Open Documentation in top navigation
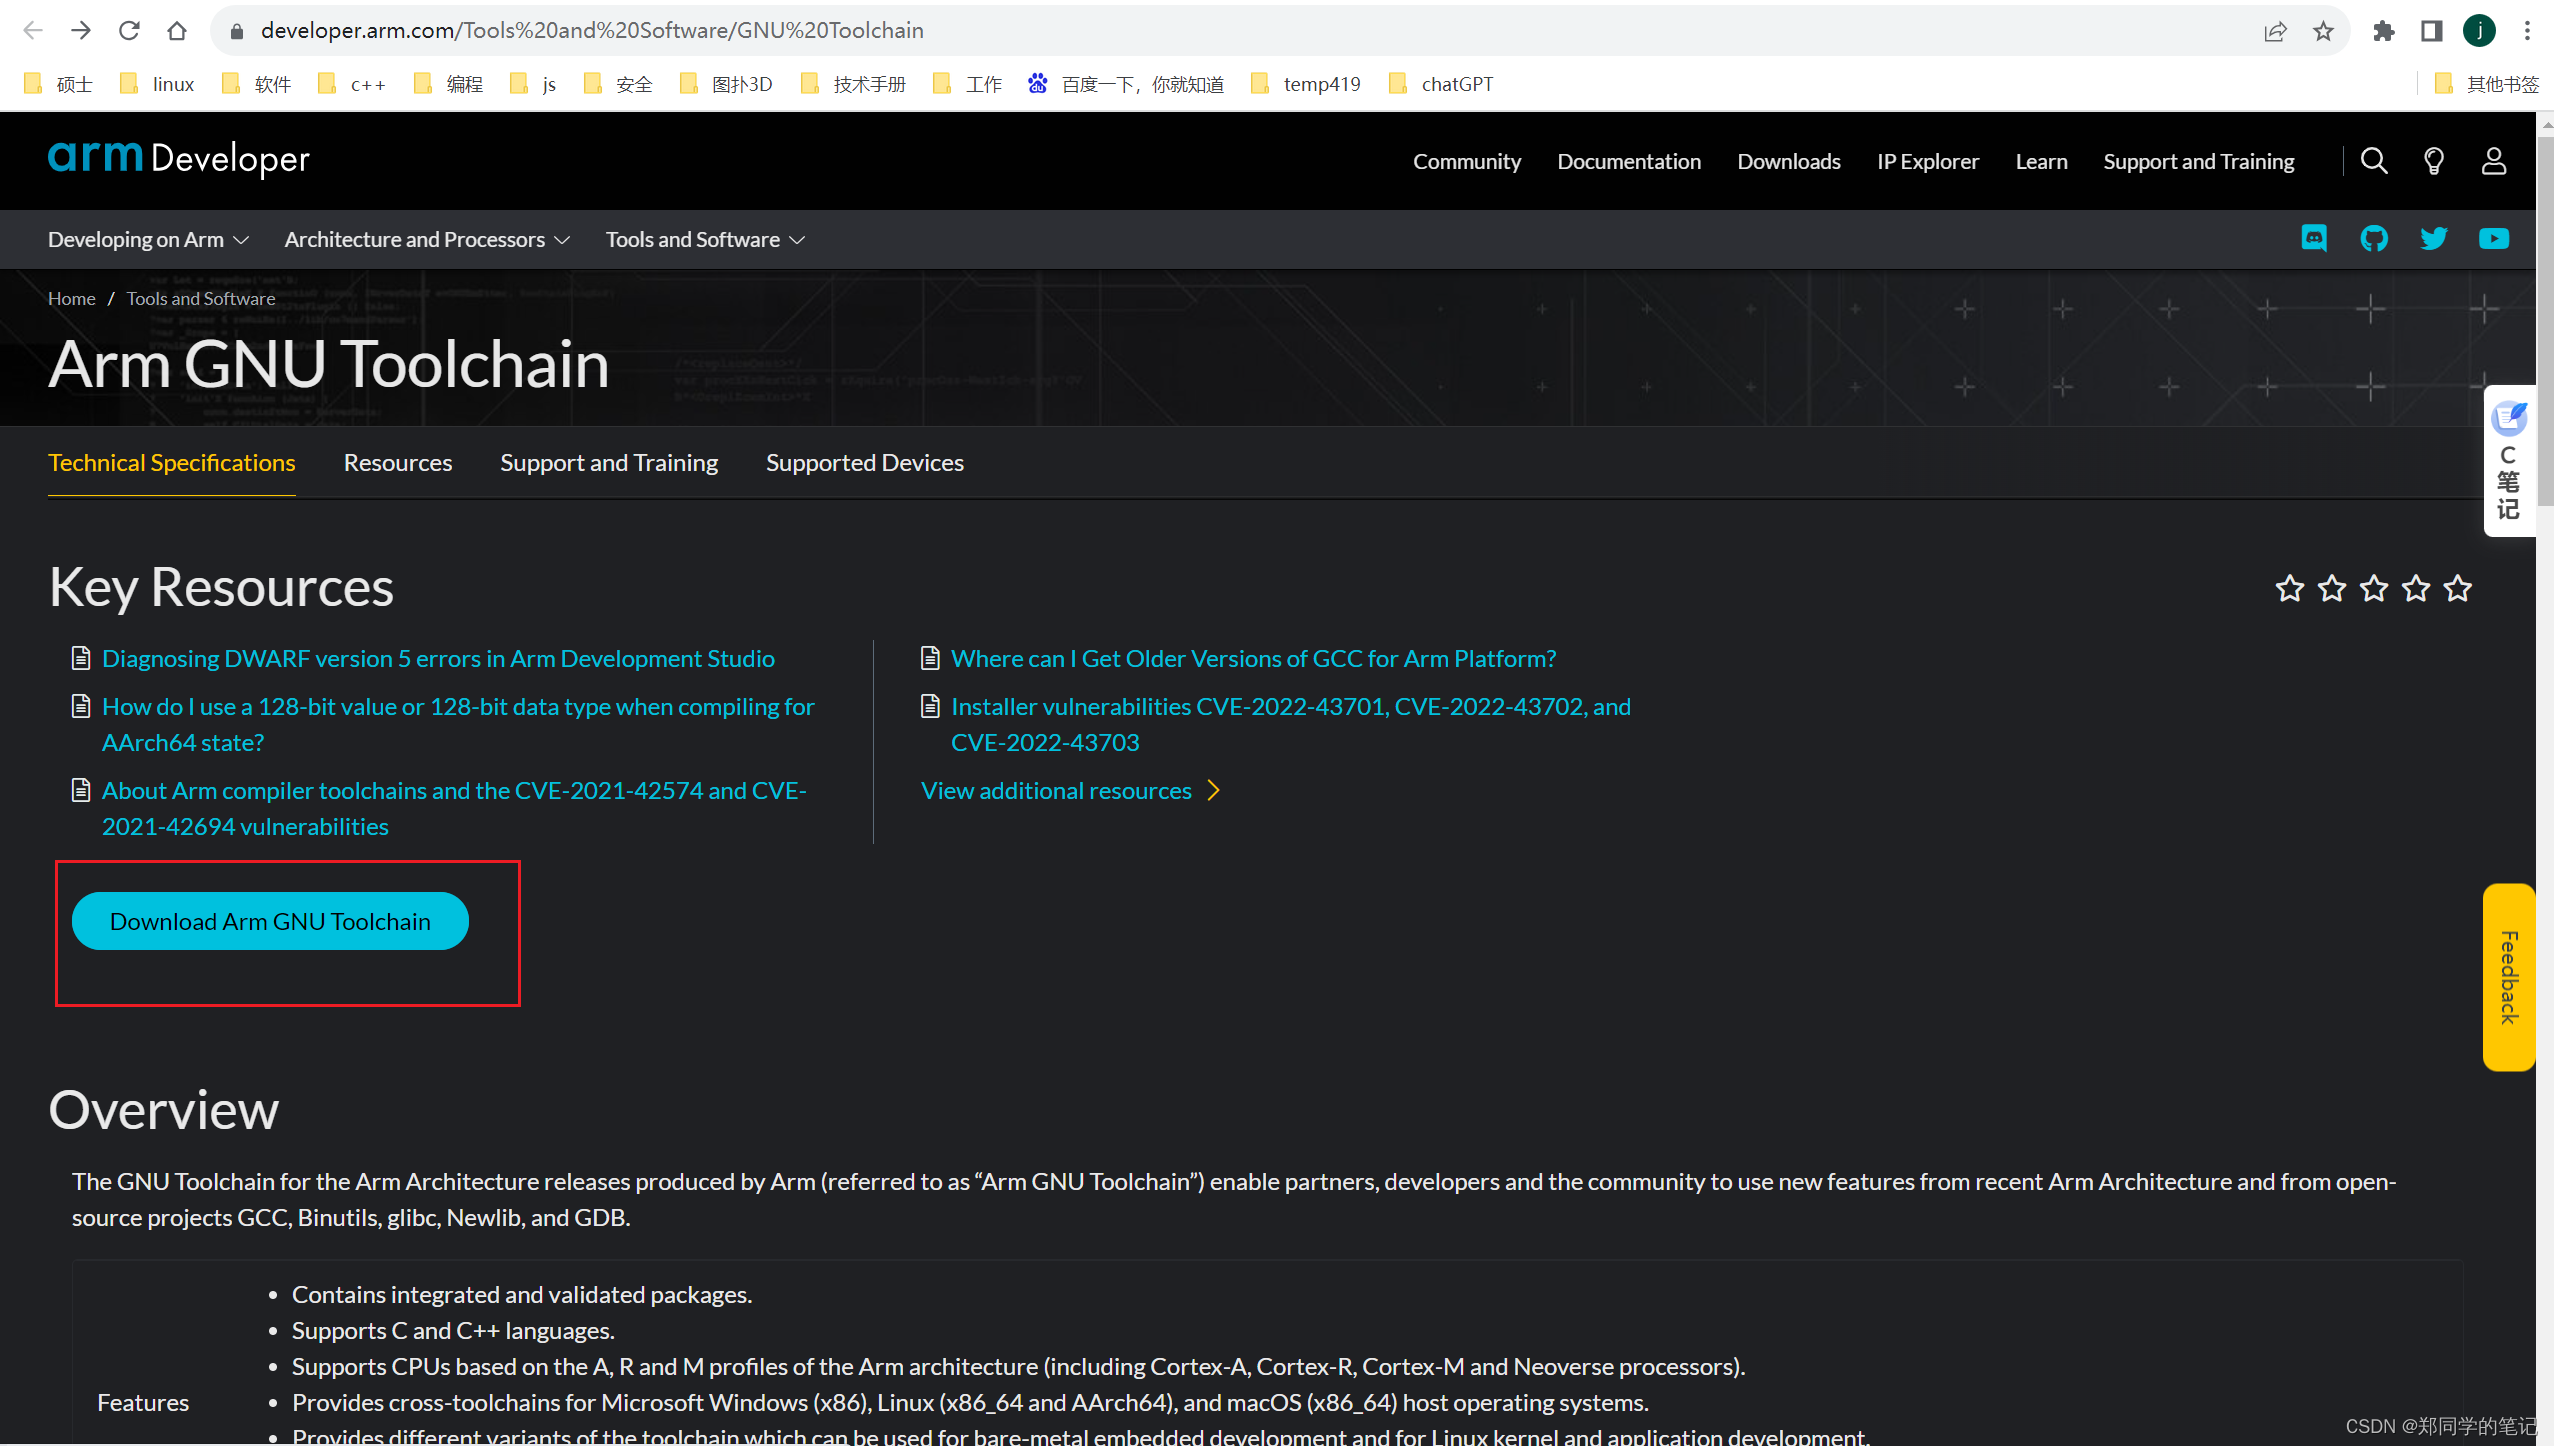 coord(1629,161)
